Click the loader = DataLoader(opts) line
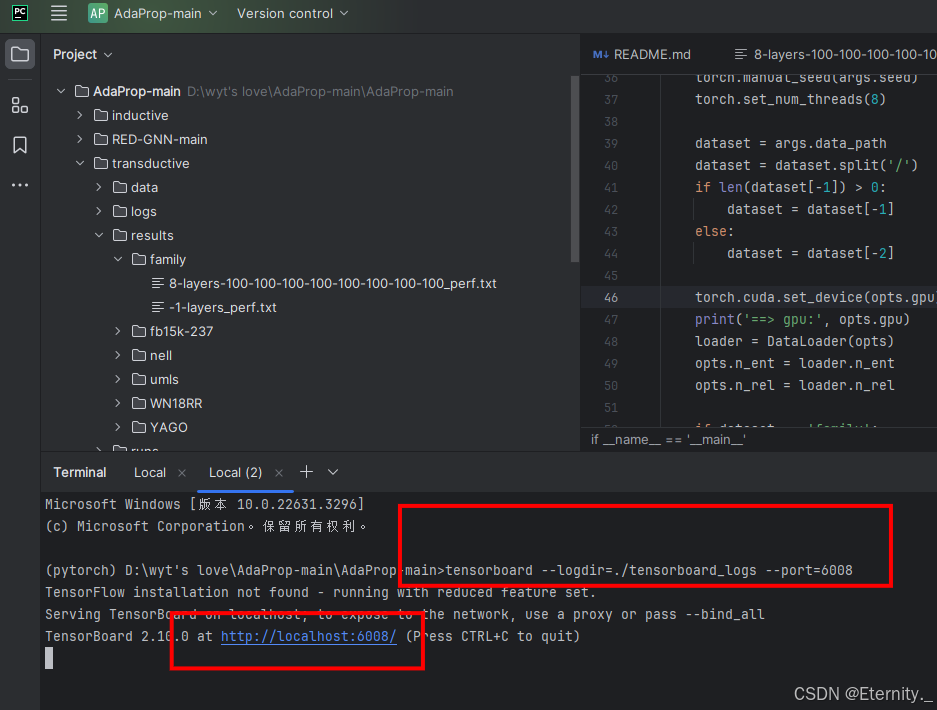 coord(794,341)
